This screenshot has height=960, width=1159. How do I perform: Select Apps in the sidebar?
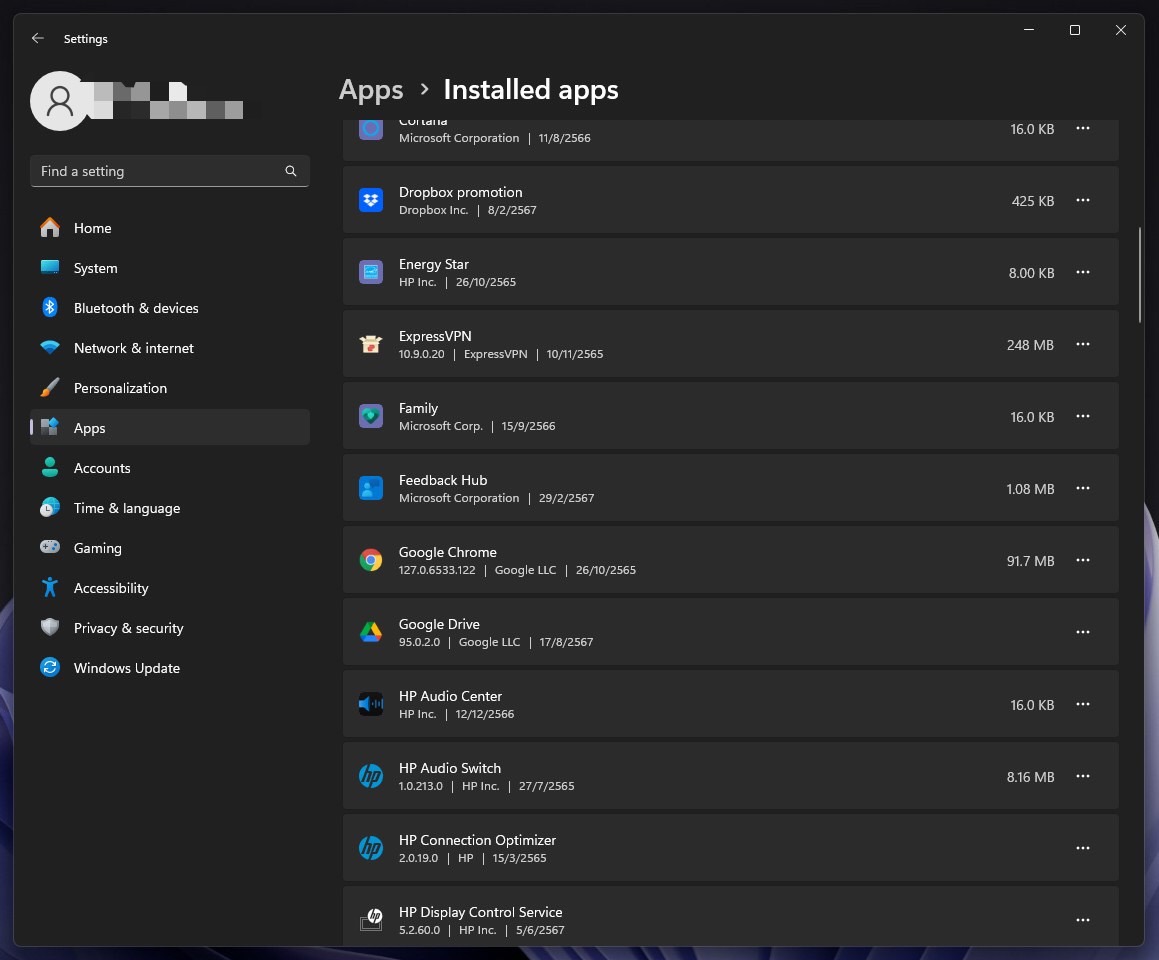(169, 428)
